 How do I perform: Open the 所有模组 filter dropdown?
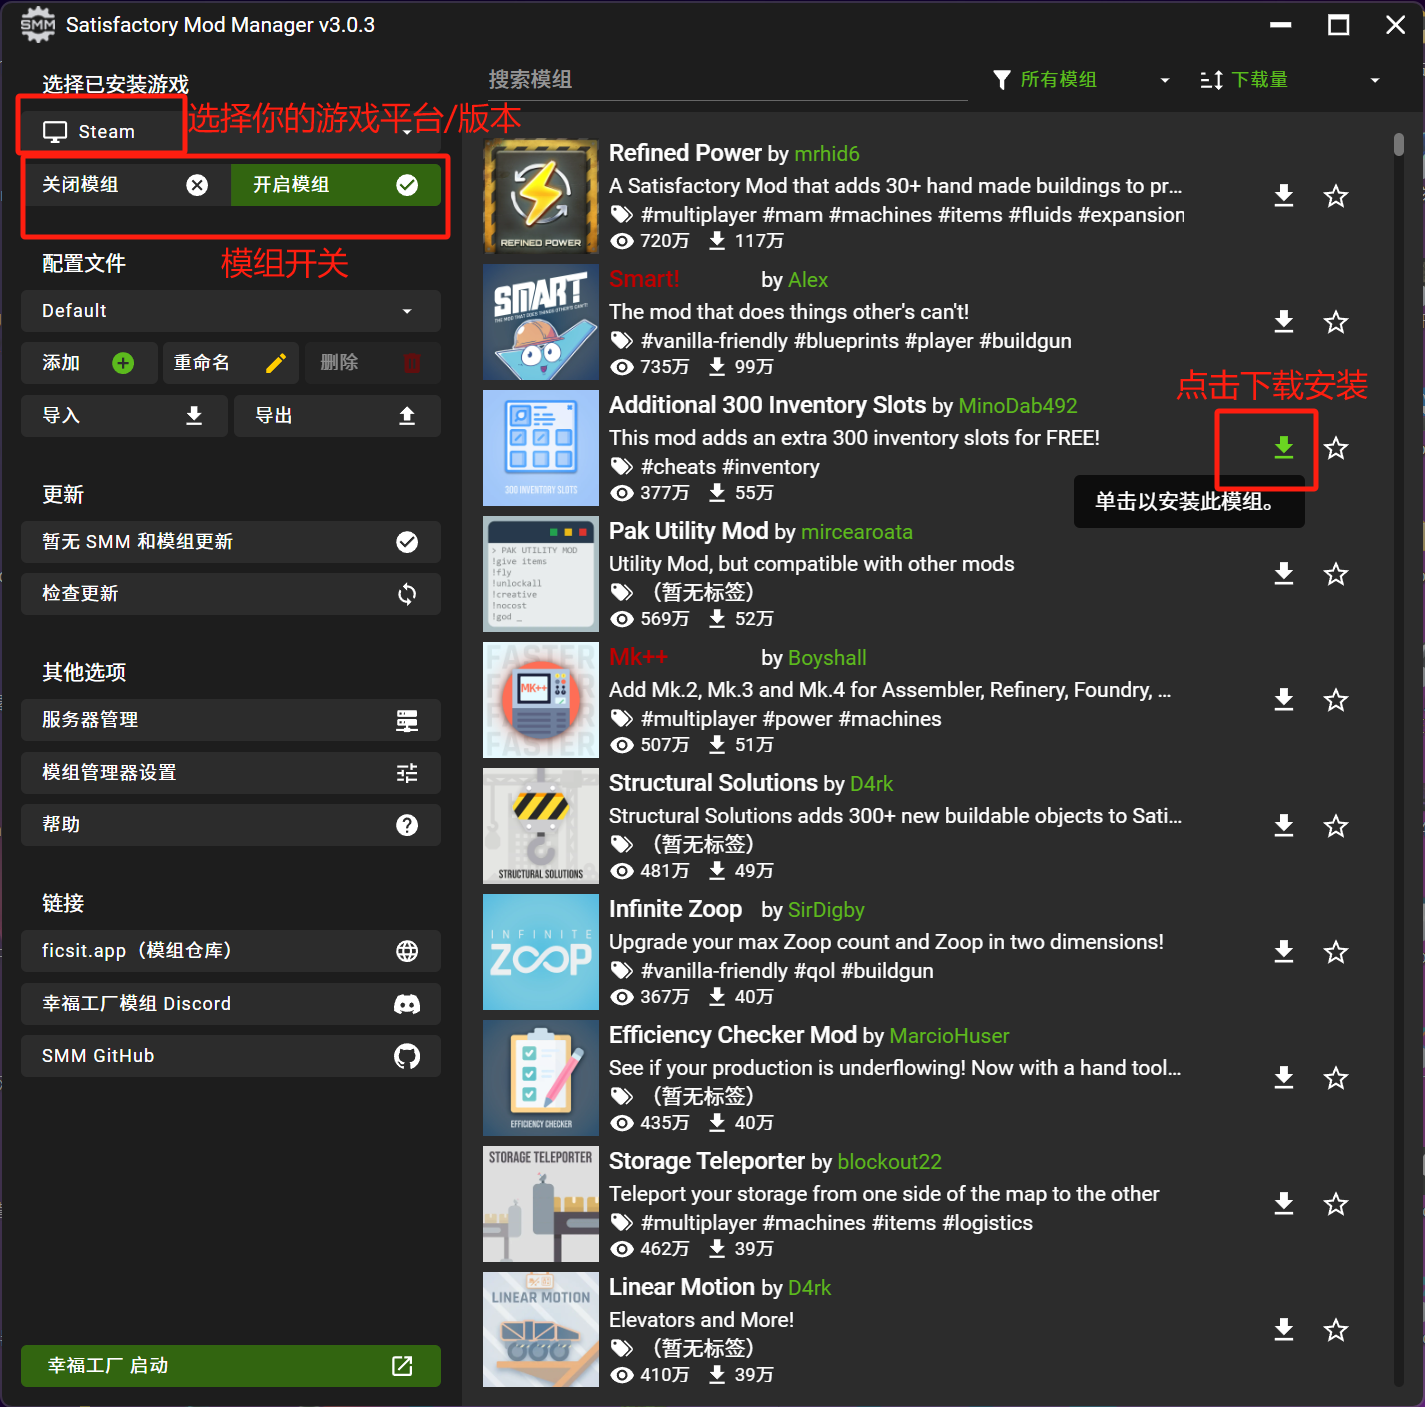[1080, 79]
